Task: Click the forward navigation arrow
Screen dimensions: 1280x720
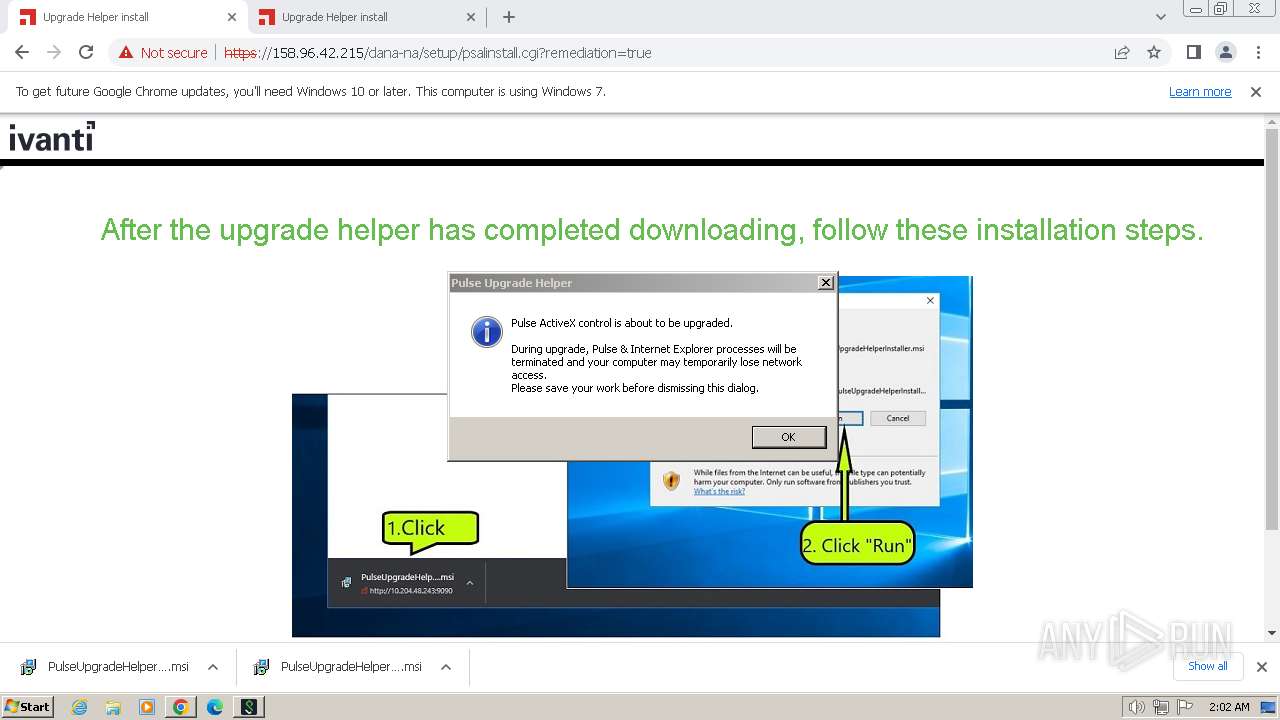Action: 54,52
